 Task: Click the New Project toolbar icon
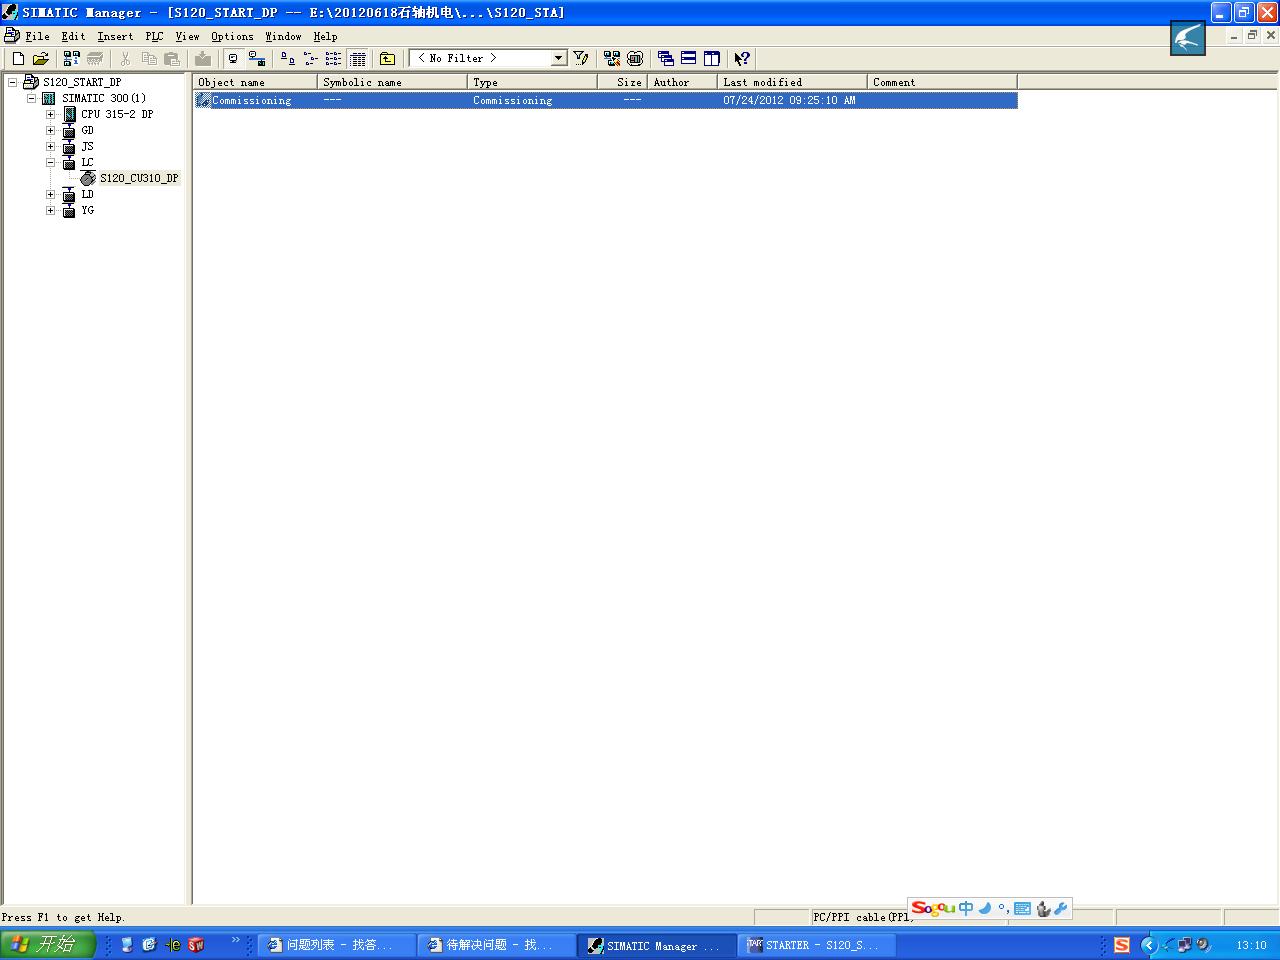click(x=18, y=59)
